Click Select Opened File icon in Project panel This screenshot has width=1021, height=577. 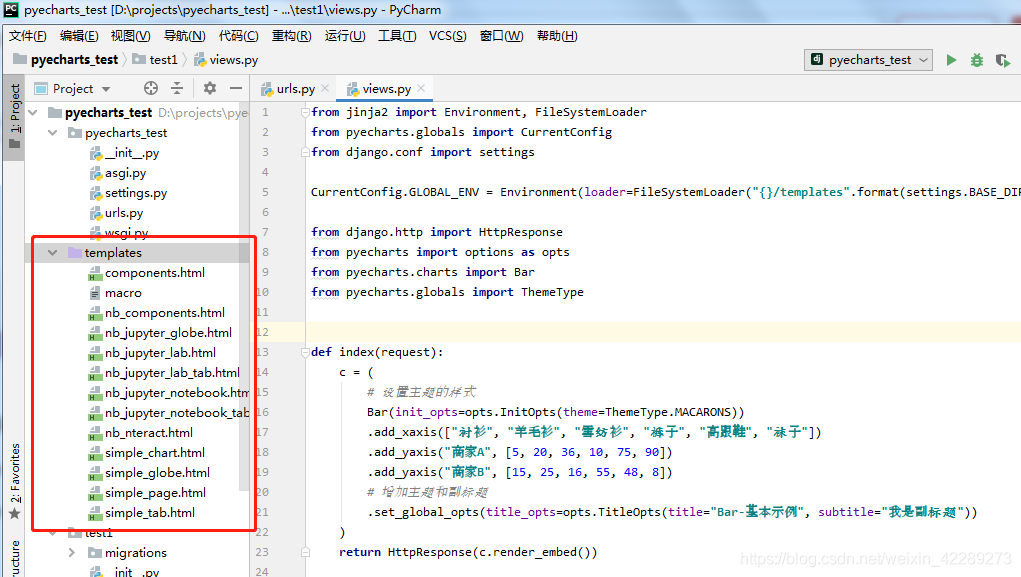[150, 88]
